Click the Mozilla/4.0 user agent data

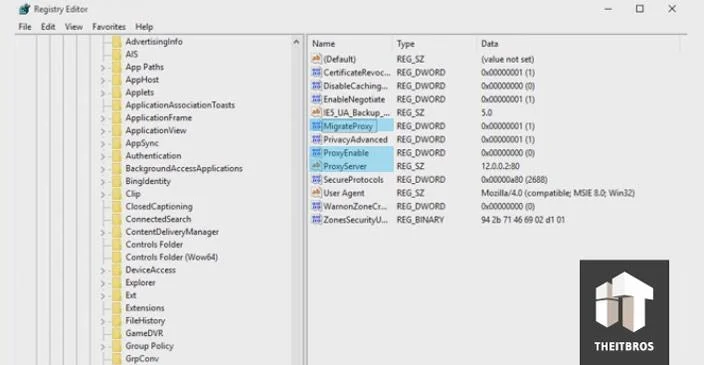[x=558, y=193]
